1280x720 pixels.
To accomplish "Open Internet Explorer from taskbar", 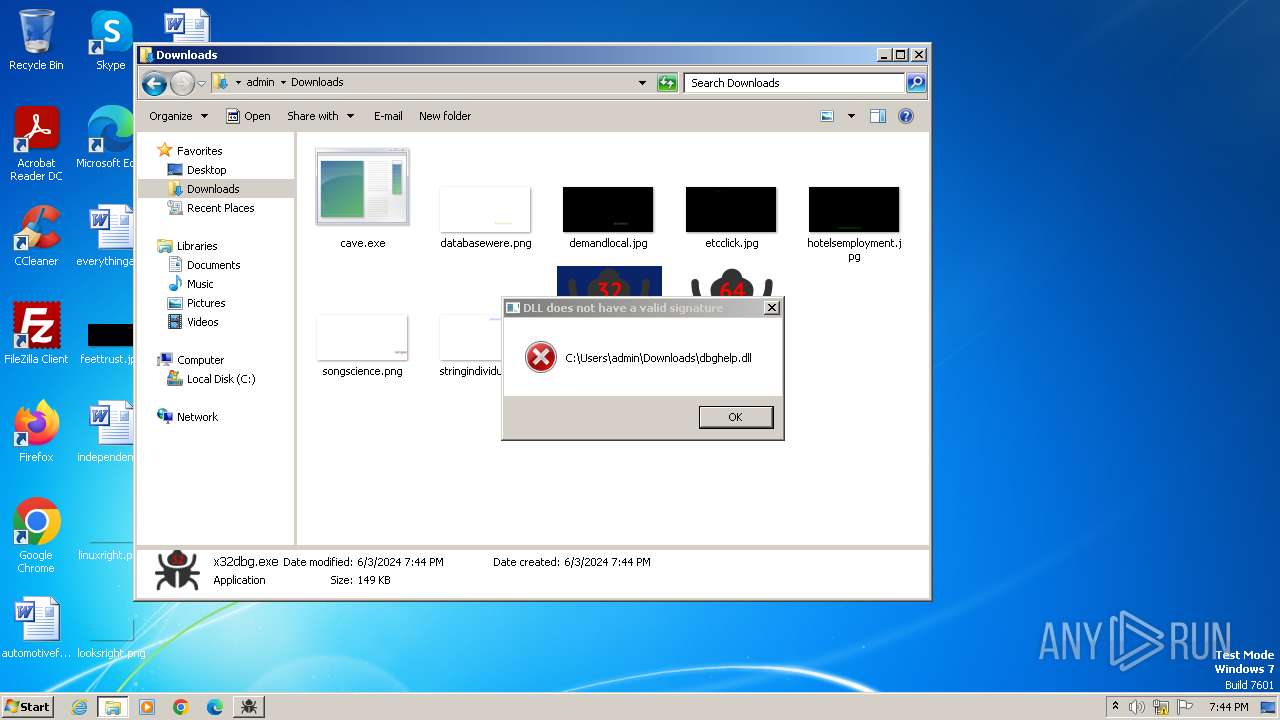I will (x=79, y=707).
